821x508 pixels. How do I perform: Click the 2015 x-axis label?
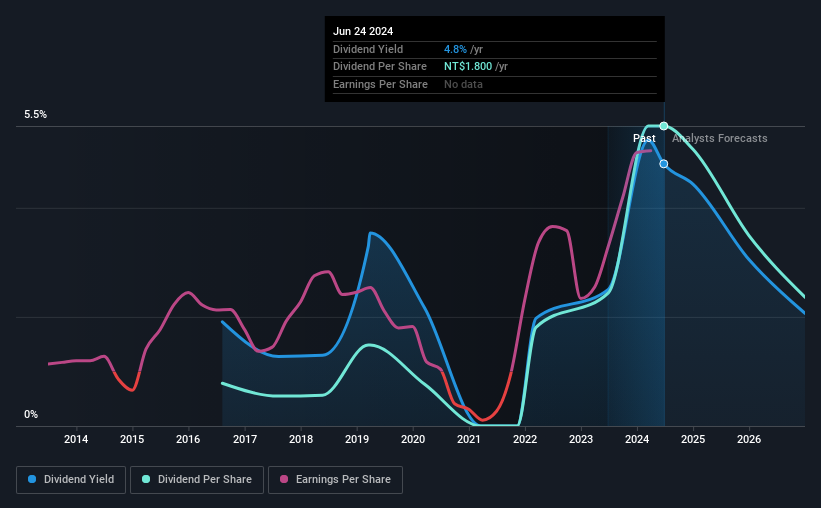click(132, 439)
